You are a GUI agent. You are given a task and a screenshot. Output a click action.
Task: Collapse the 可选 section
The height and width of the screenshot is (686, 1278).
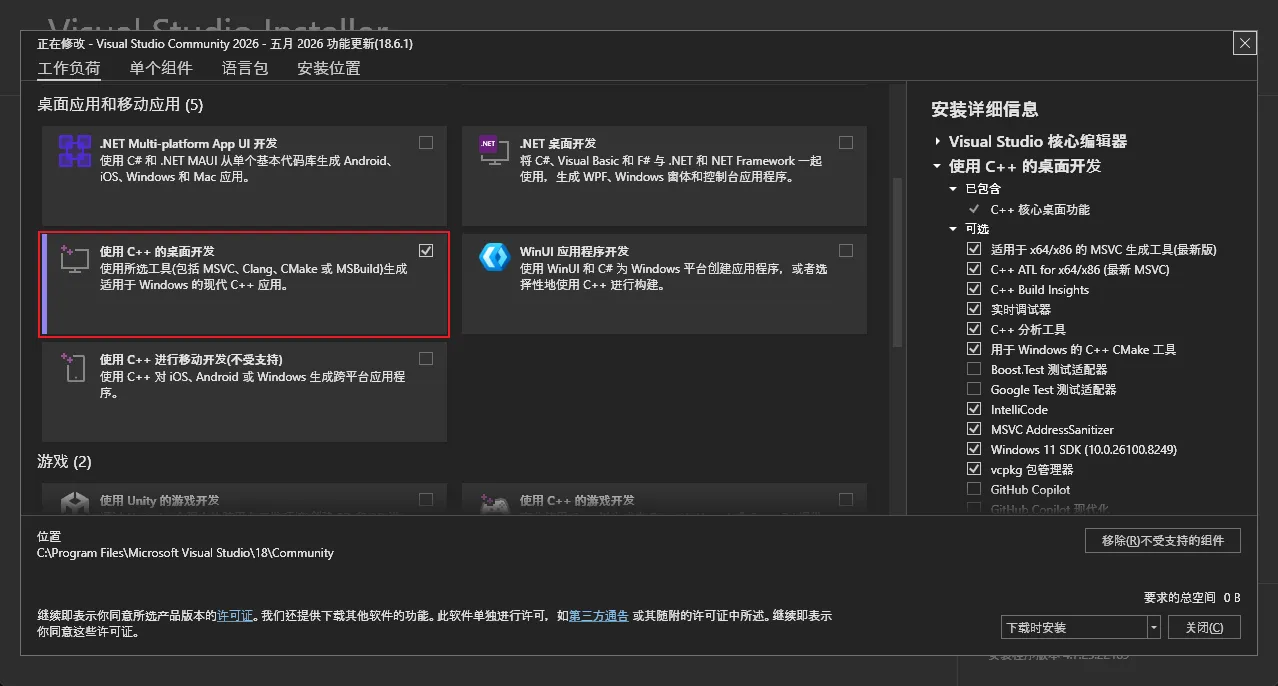[x=954, y=229]
